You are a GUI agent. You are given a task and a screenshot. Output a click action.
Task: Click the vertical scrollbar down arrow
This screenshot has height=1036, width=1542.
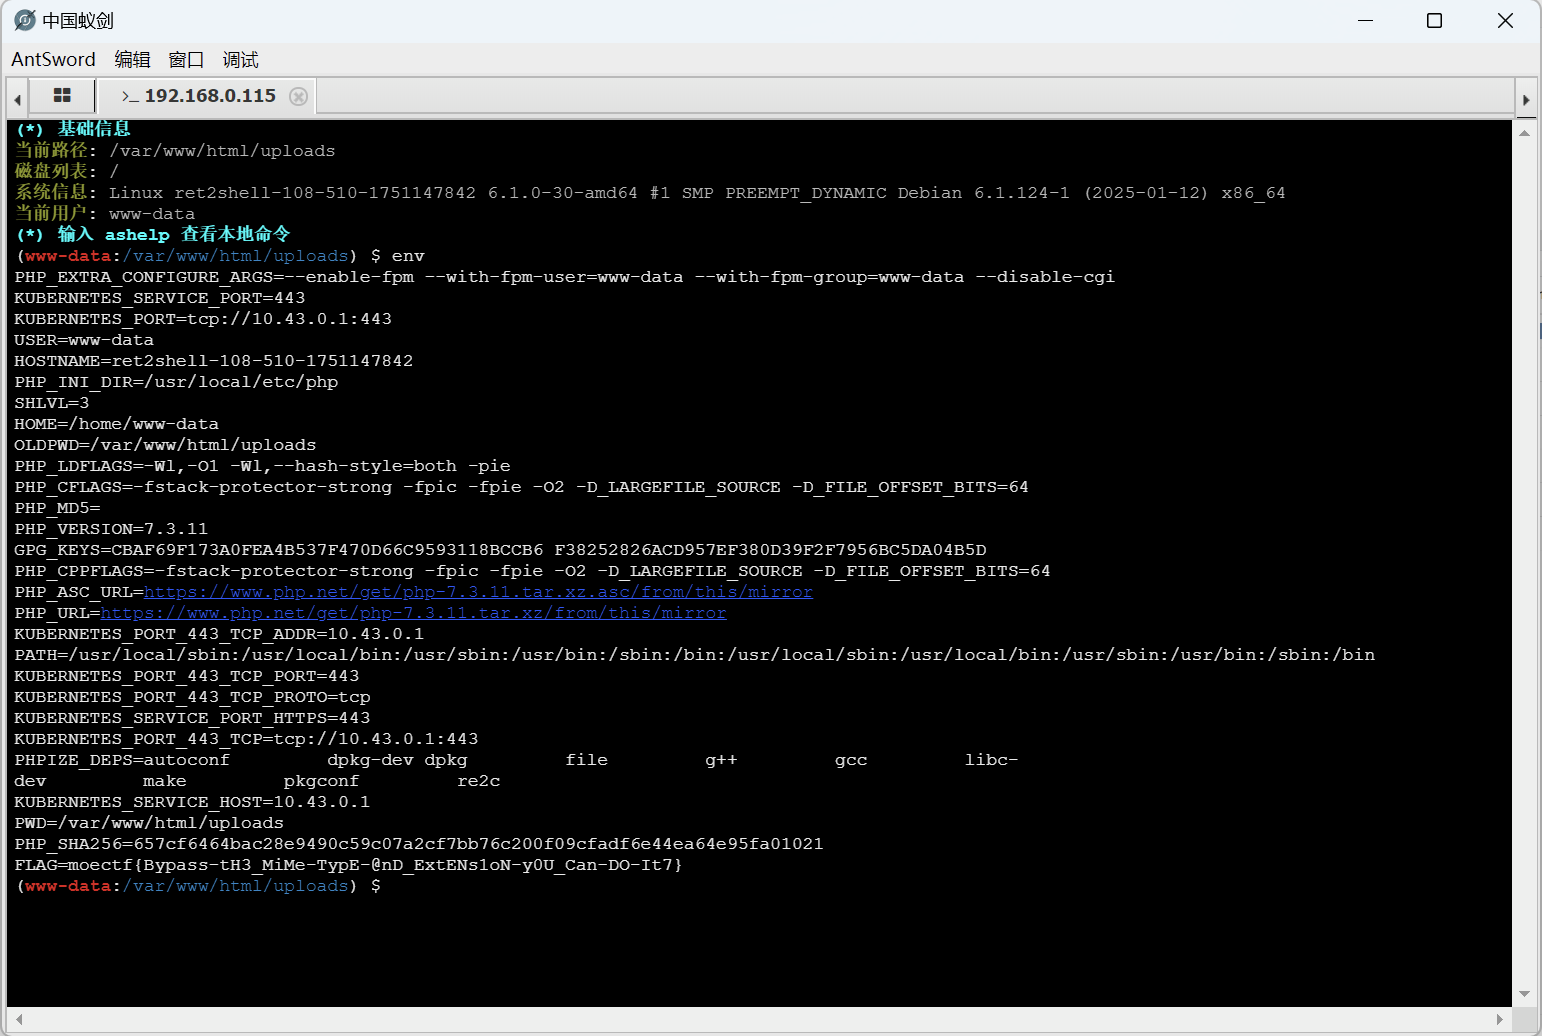[1524, 994]
